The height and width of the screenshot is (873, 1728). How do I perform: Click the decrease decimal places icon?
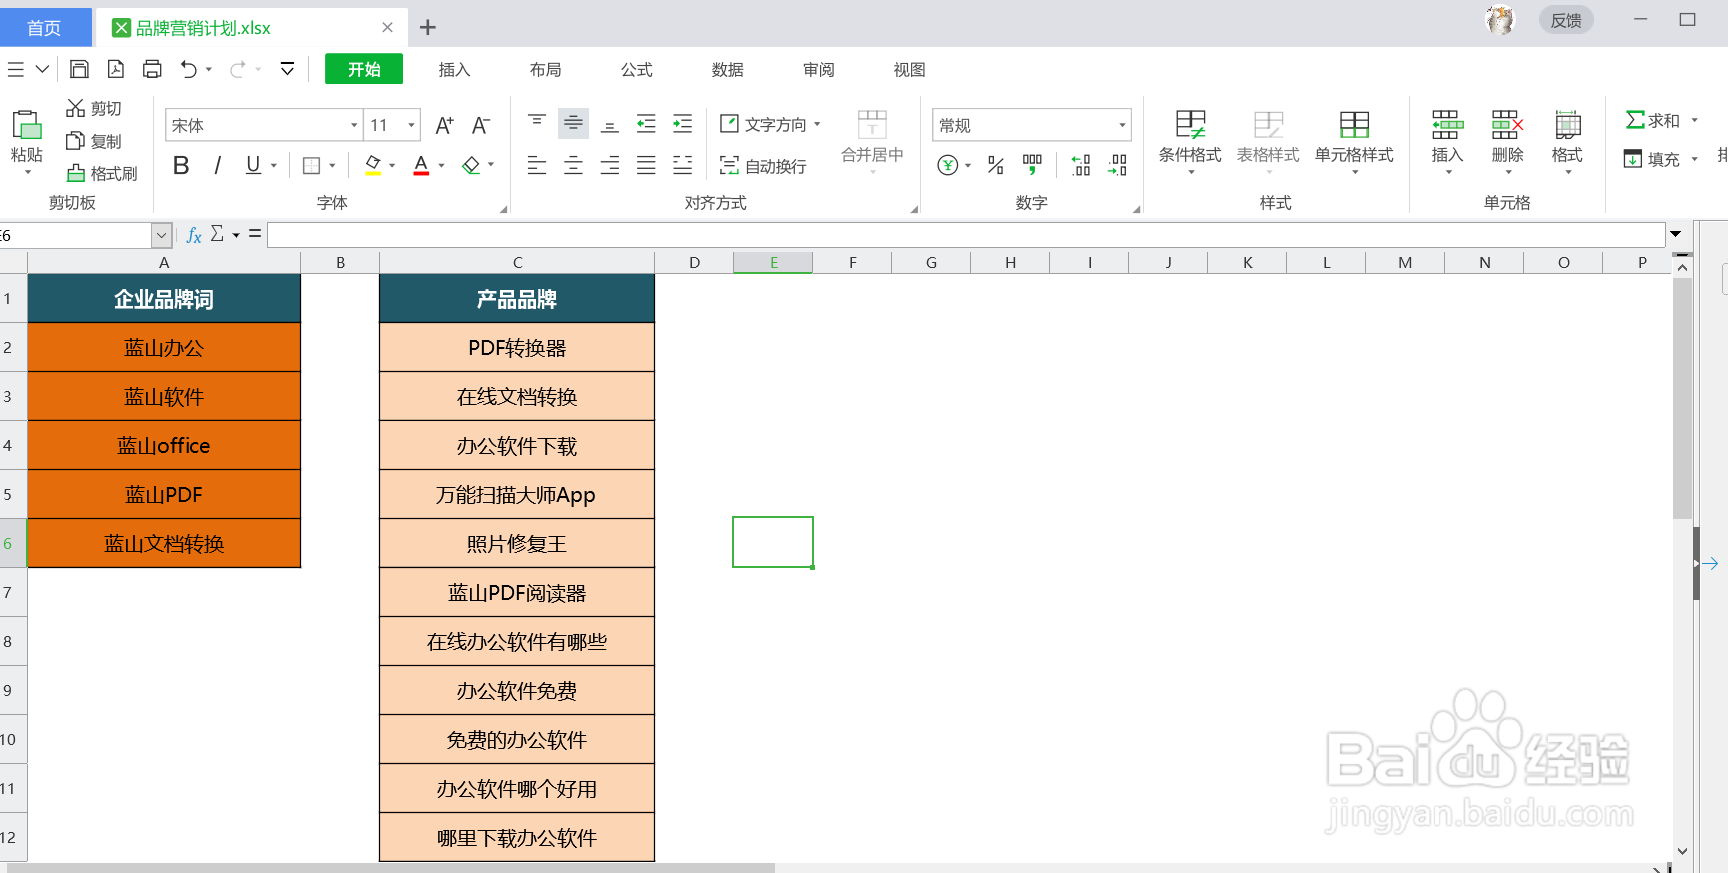coord(1118,165)
